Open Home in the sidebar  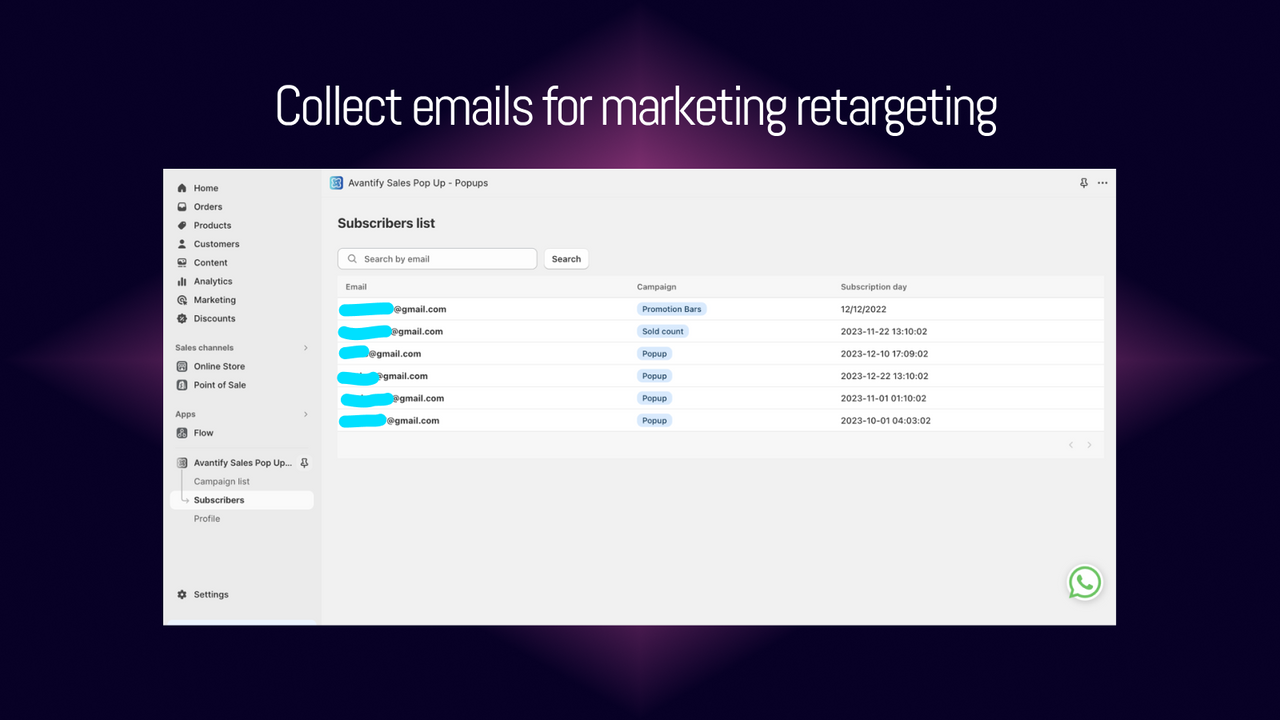[x=206, y=188]
